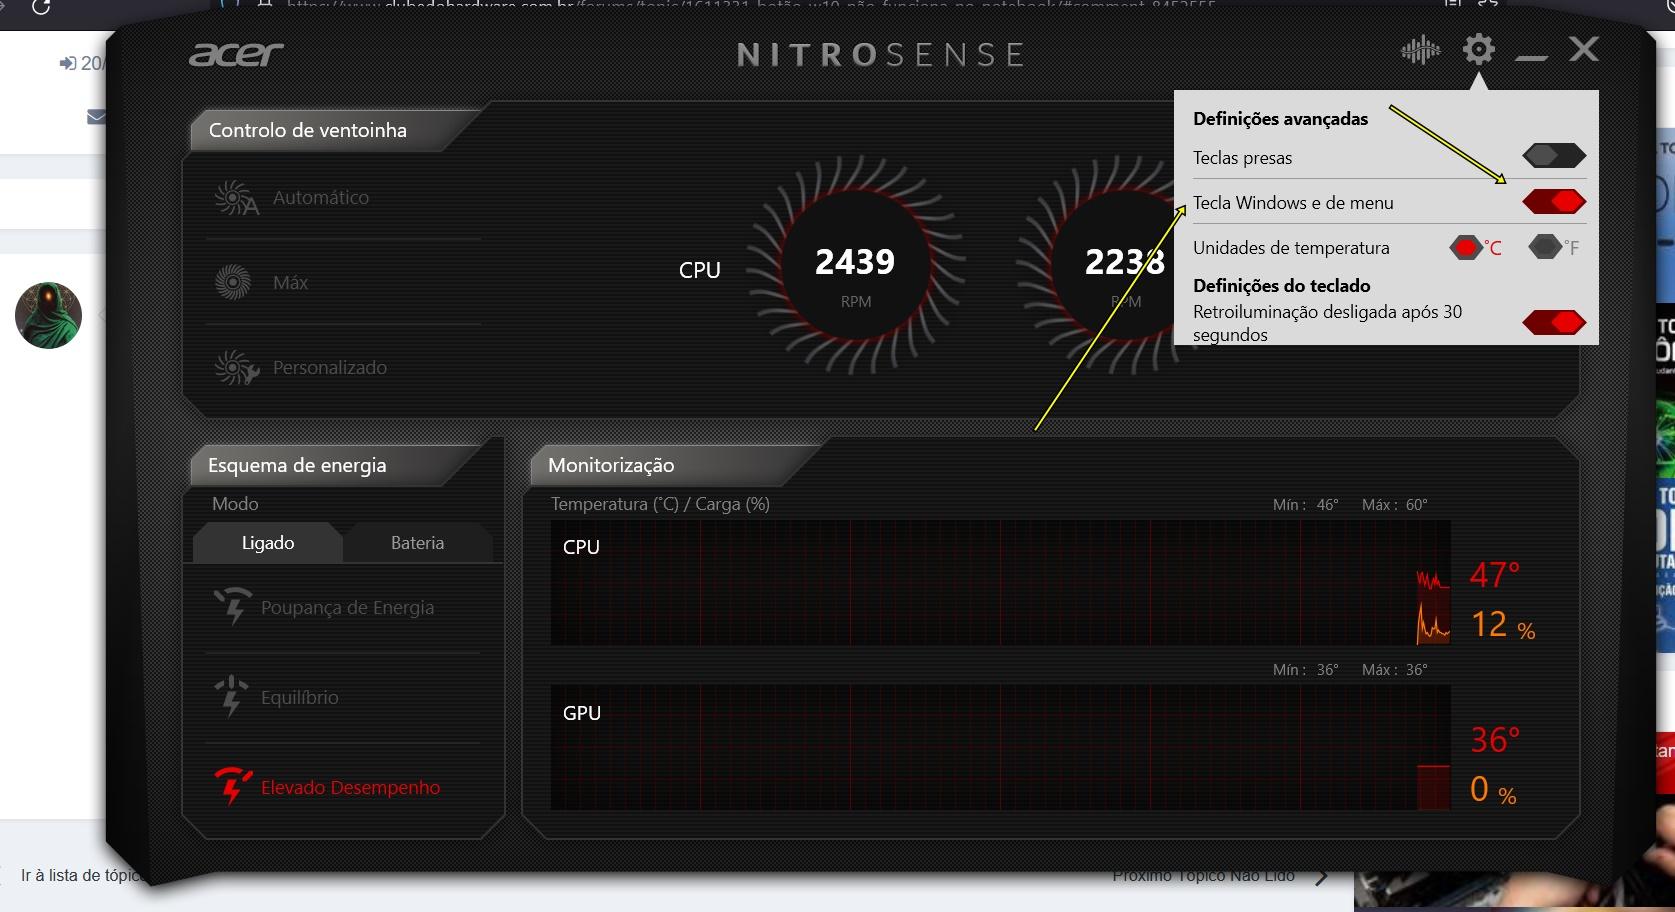Screen dimensions: 1675x912
Task: Open Próximo Tópico Não Lido link
Action: tap(1204, 877)
